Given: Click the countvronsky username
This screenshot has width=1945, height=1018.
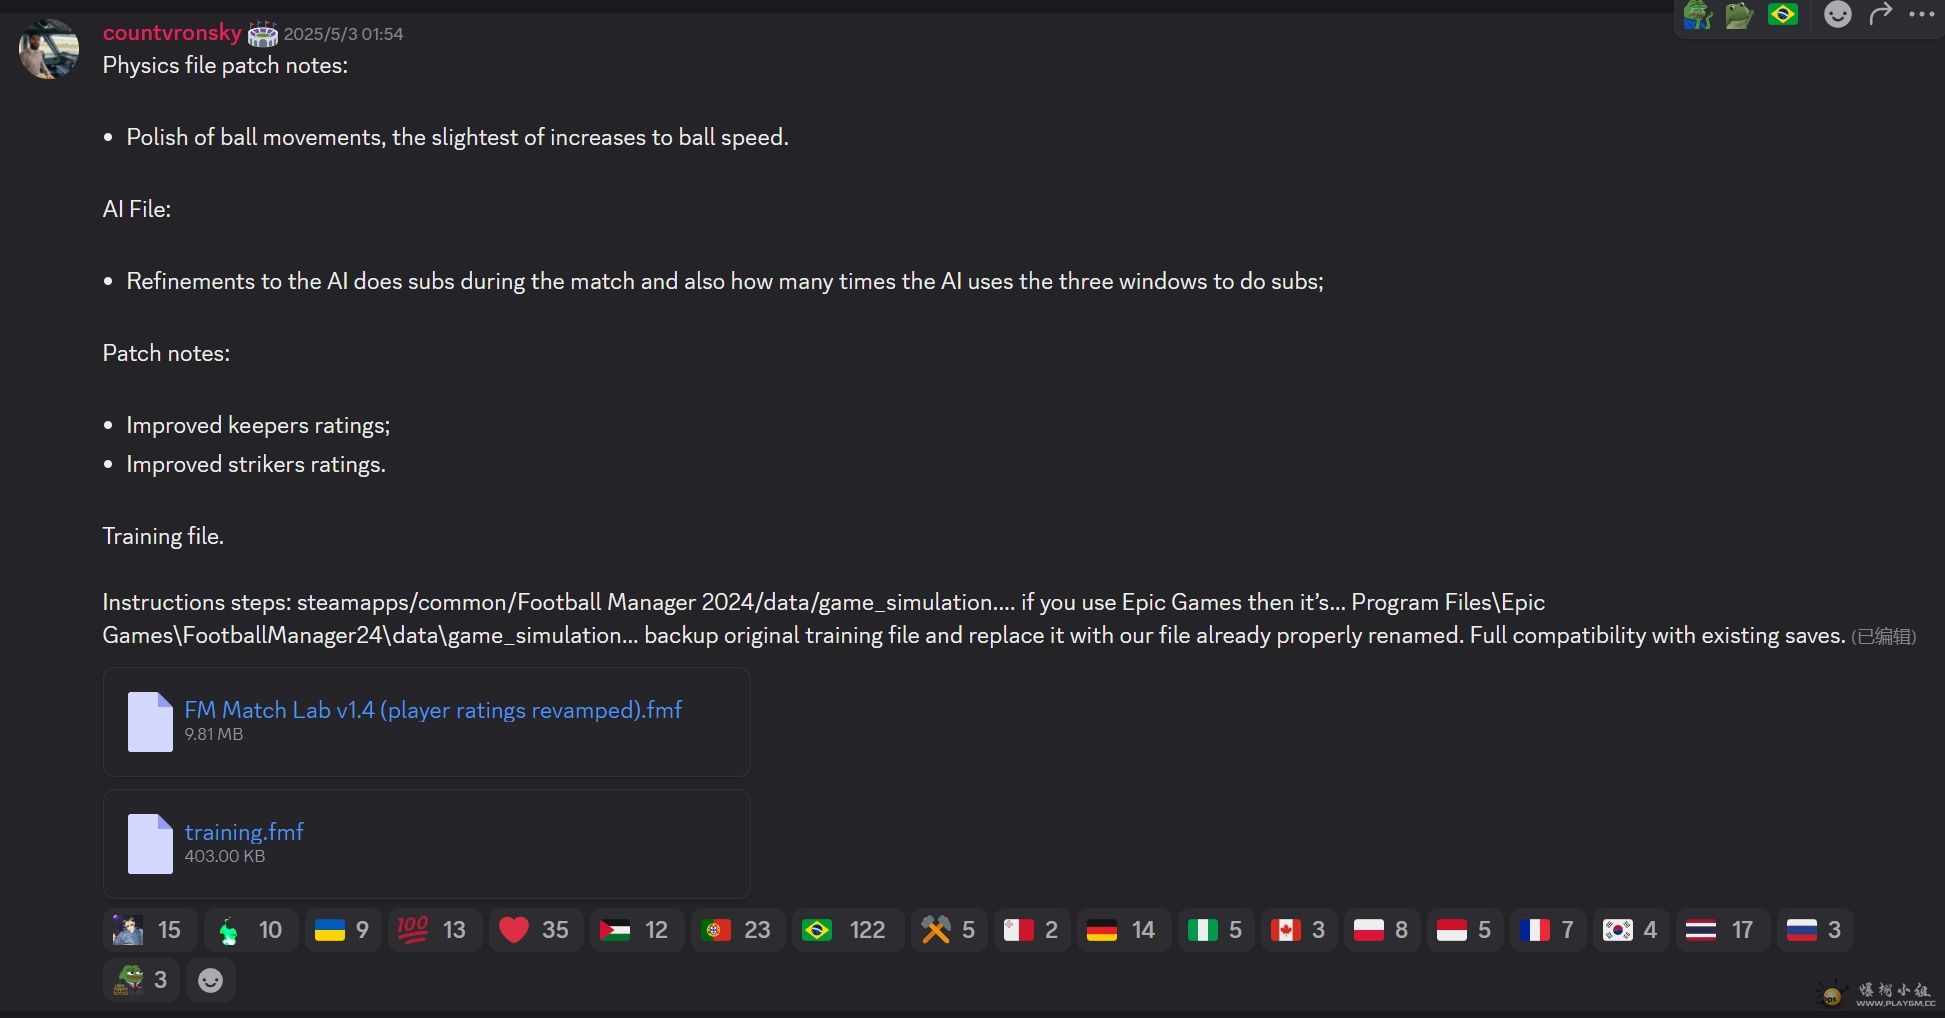Looking at the screenshot, I should (172, 33).
